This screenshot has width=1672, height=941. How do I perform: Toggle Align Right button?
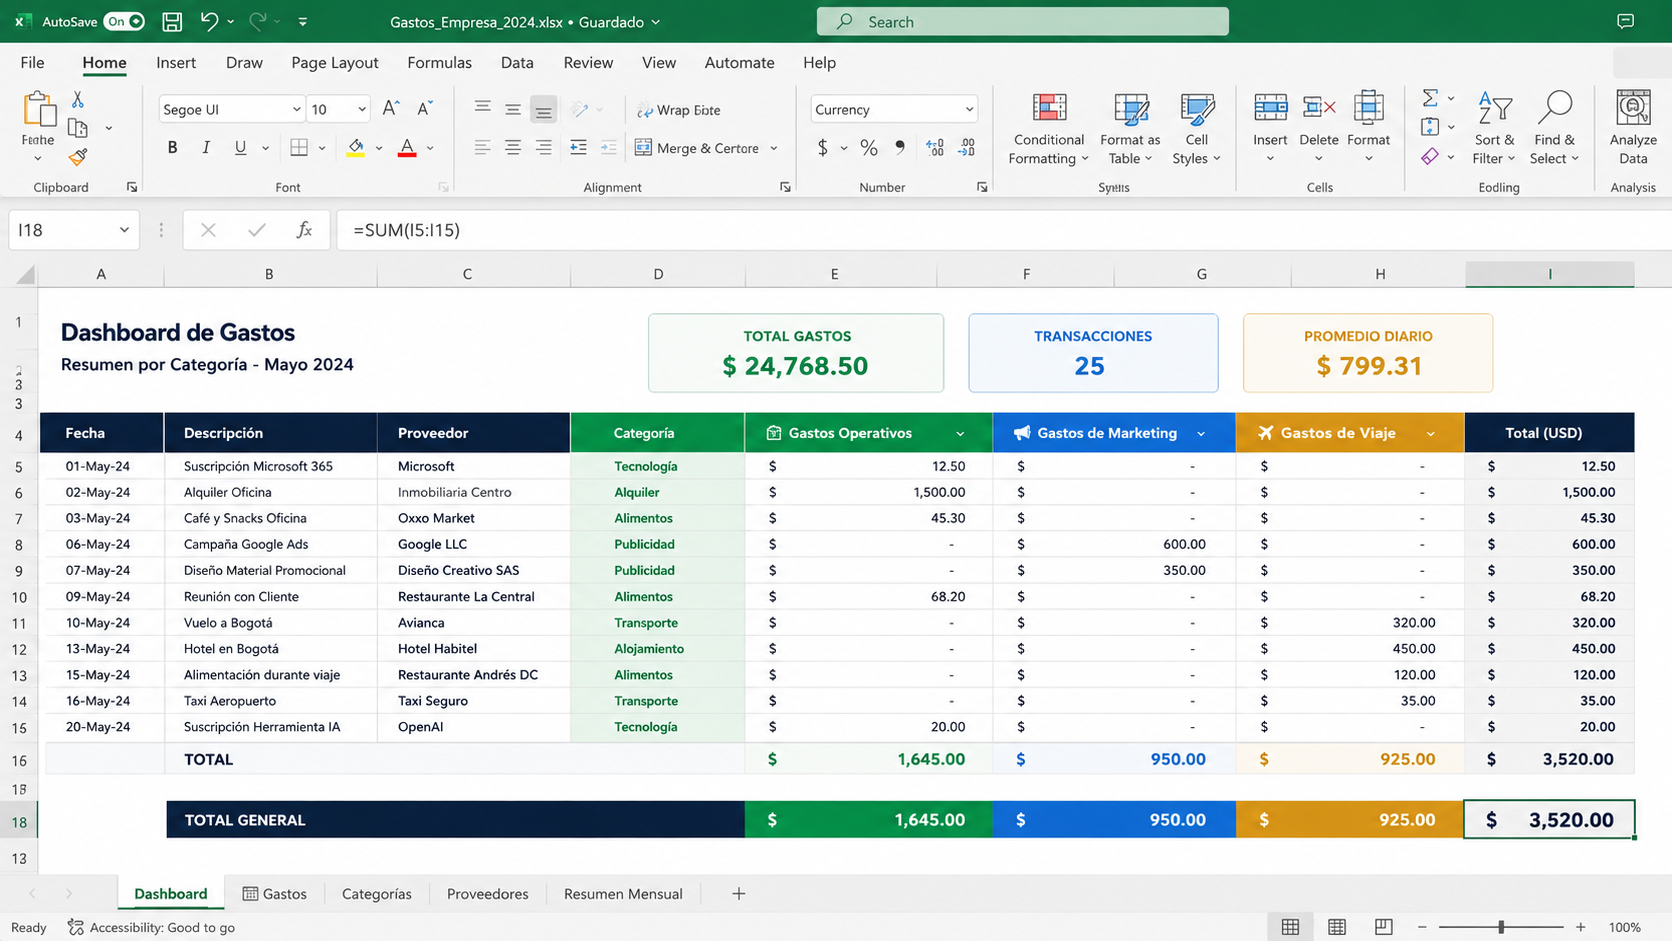click(543, 148)
